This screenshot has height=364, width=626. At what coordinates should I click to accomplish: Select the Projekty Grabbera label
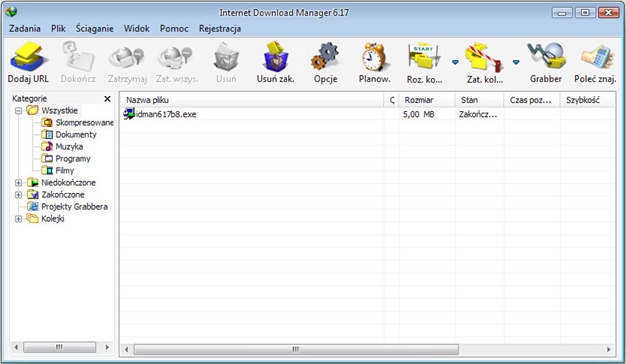click(x=74, y=207)
